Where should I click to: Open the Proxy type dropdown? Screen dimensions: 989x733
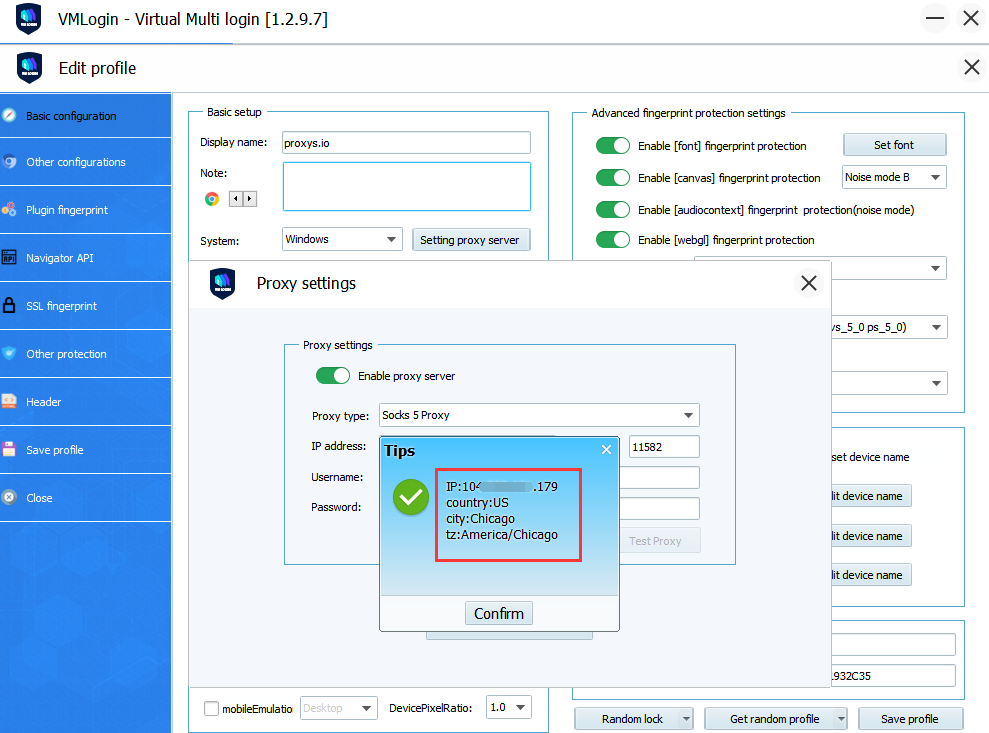pos(539,415)
